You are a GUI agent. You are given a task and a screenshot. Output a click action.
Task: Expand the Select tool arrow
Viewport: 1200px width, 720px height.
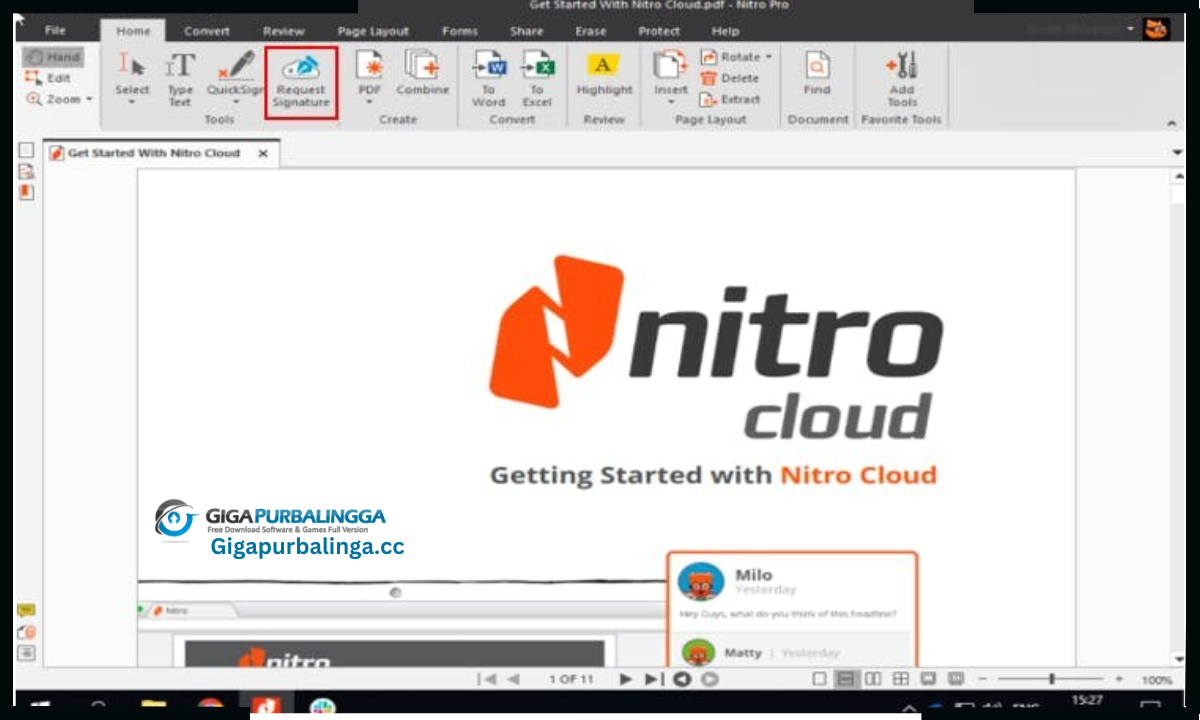coord(132,102)
